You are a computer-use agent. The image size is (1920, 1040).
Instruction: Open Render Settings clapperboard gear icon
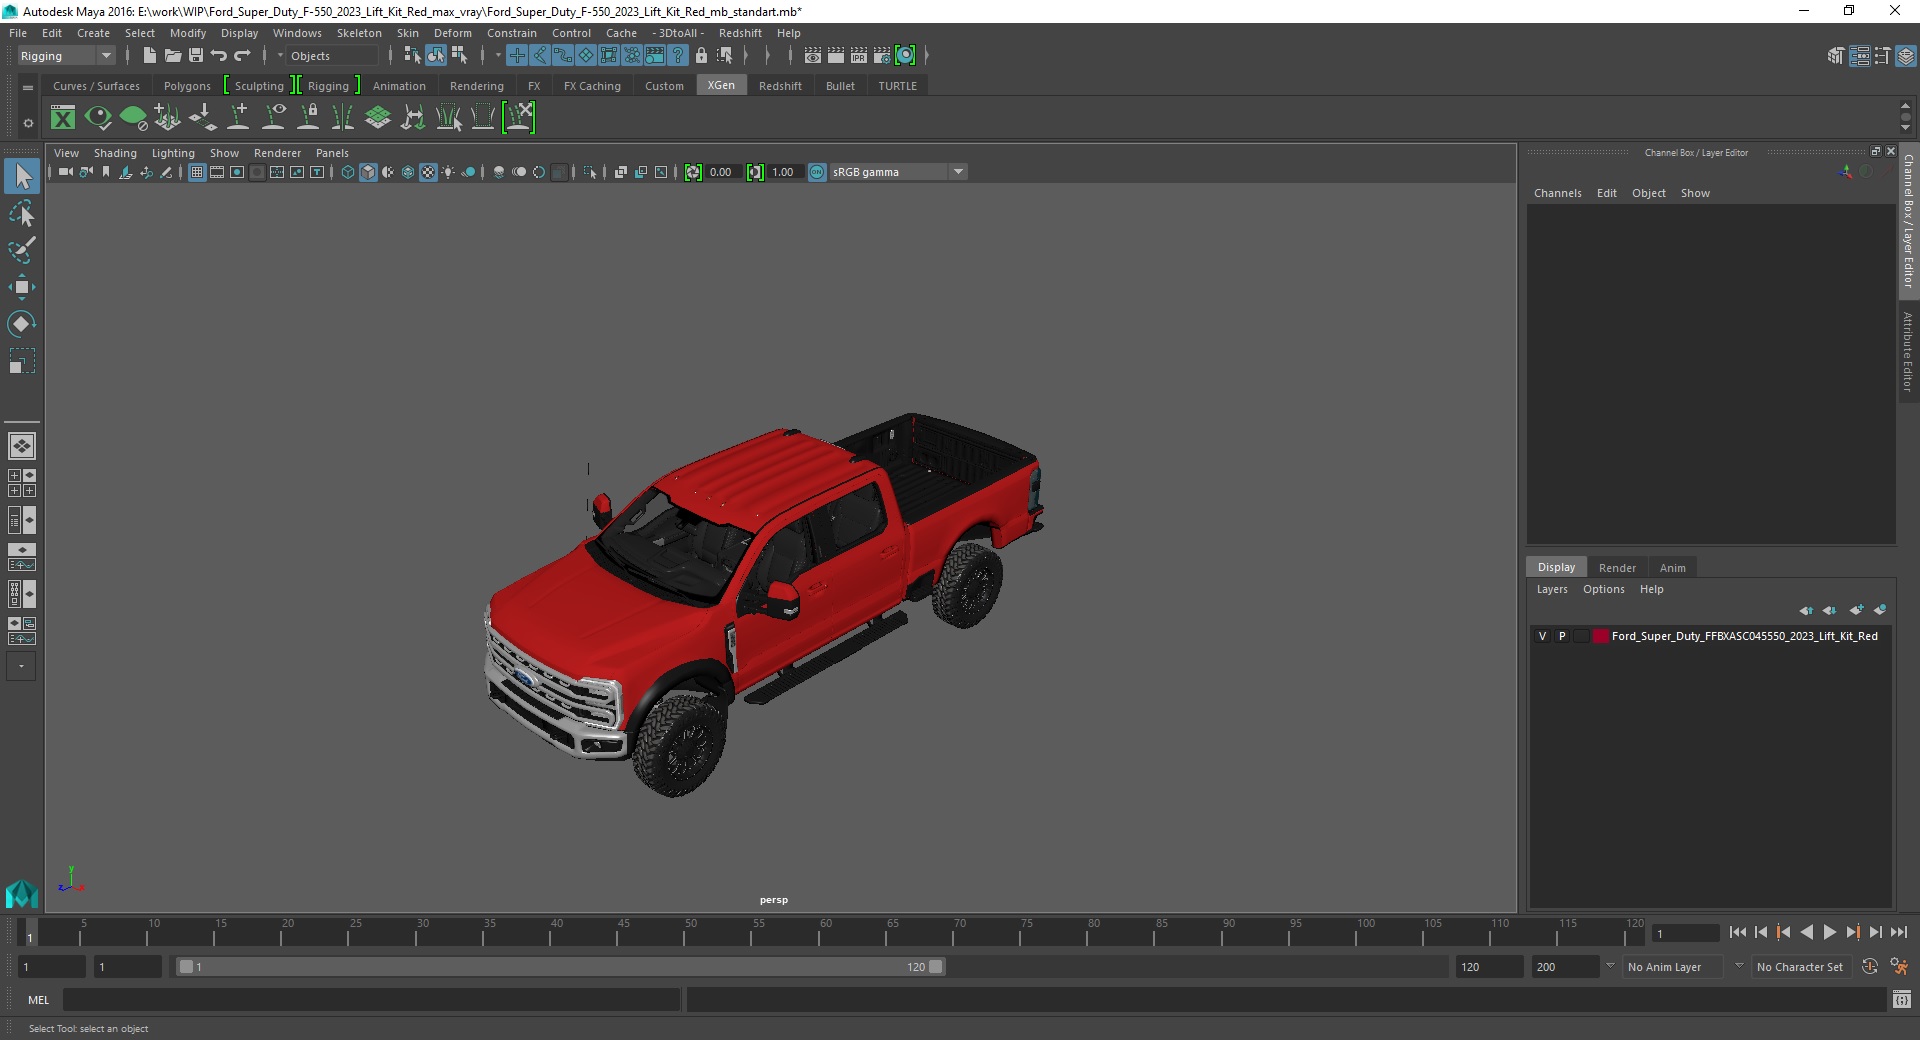(x=882, y=56)
